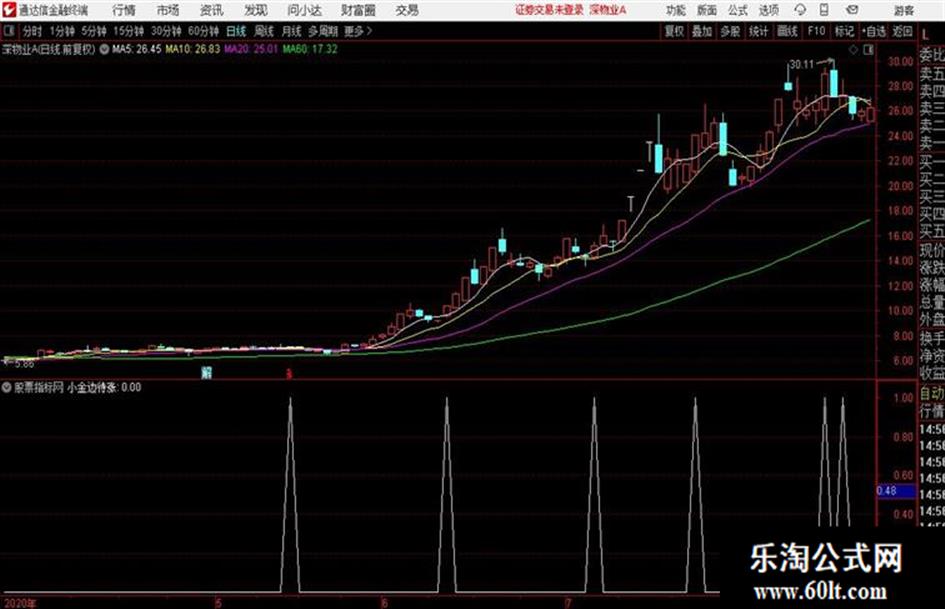Open the sub-chart 股票指标网 settings circle icon

(x=7, y=387)
